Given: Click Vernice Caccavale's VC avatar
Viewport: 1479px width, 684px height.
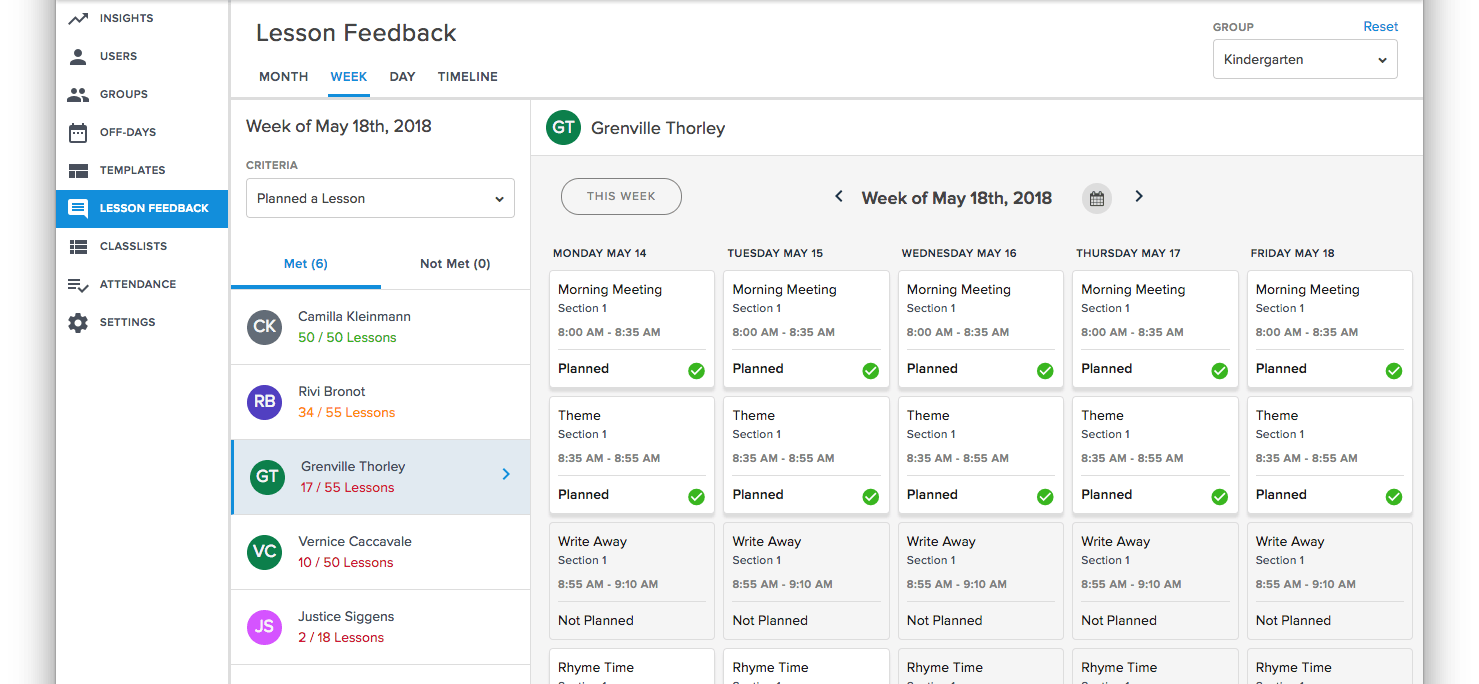Looking at the screenshot, I should tap(265, 552).
